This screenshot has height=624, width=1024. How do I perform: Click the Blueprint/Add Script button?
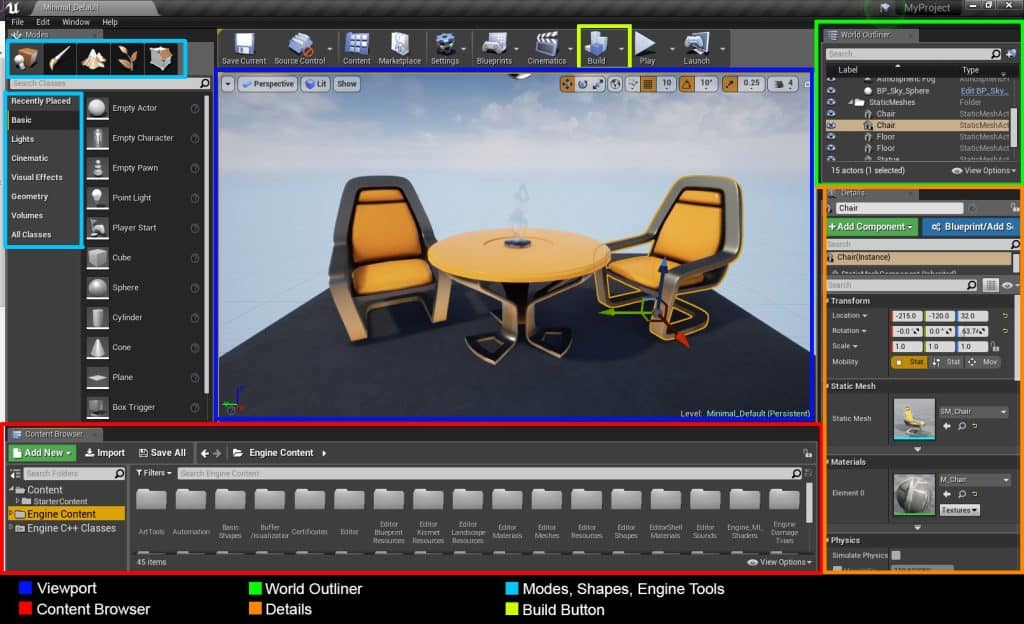coord(972,227)
